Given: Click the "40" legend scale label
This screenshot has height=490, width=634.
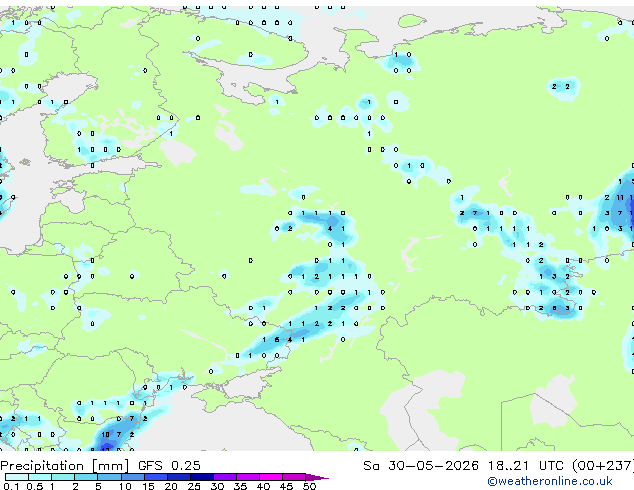Looking at the screenshot, I should pos(263,486).
